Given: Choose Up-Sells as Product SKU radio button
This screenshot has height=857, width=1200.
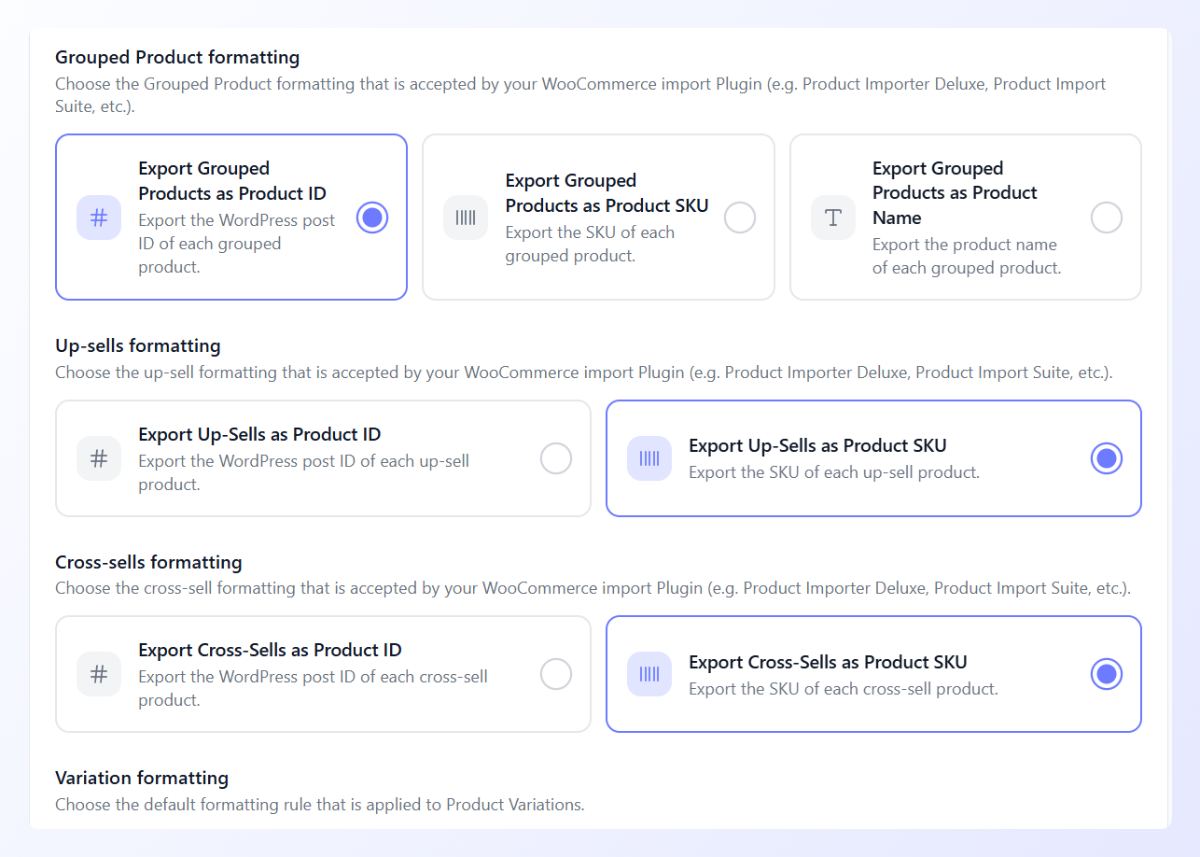Looking at the screenshot, I should pos(1106,458).
